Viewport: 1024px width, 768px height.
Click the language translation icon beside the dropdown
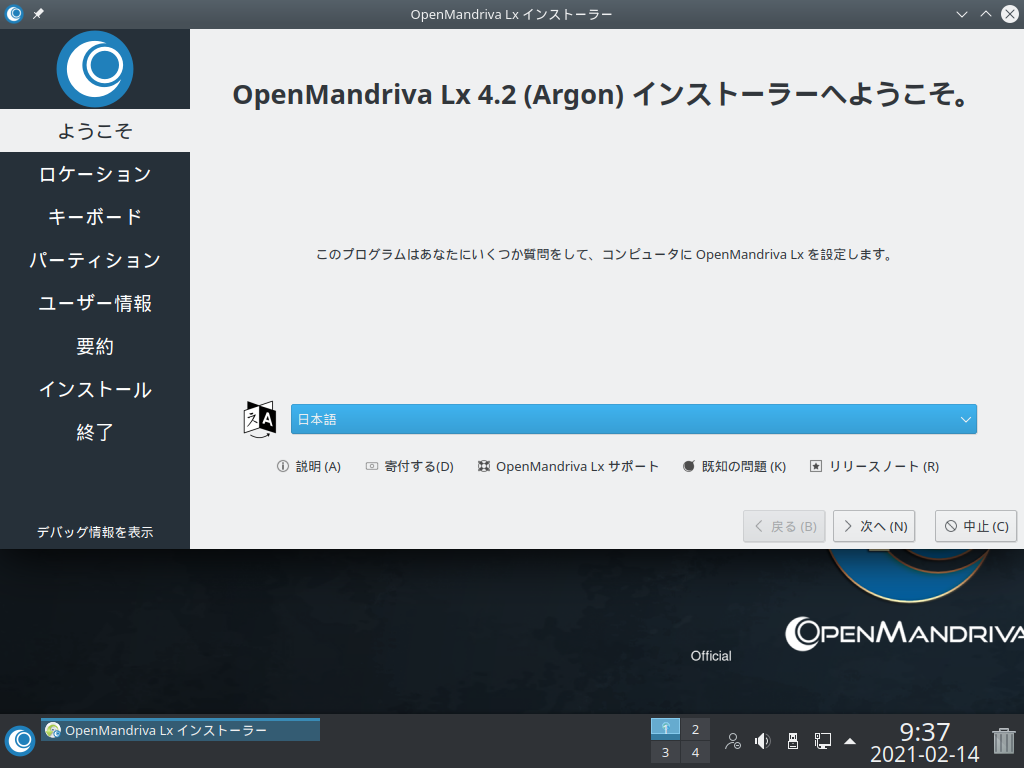pyautogui.click(x=259, y=419)
